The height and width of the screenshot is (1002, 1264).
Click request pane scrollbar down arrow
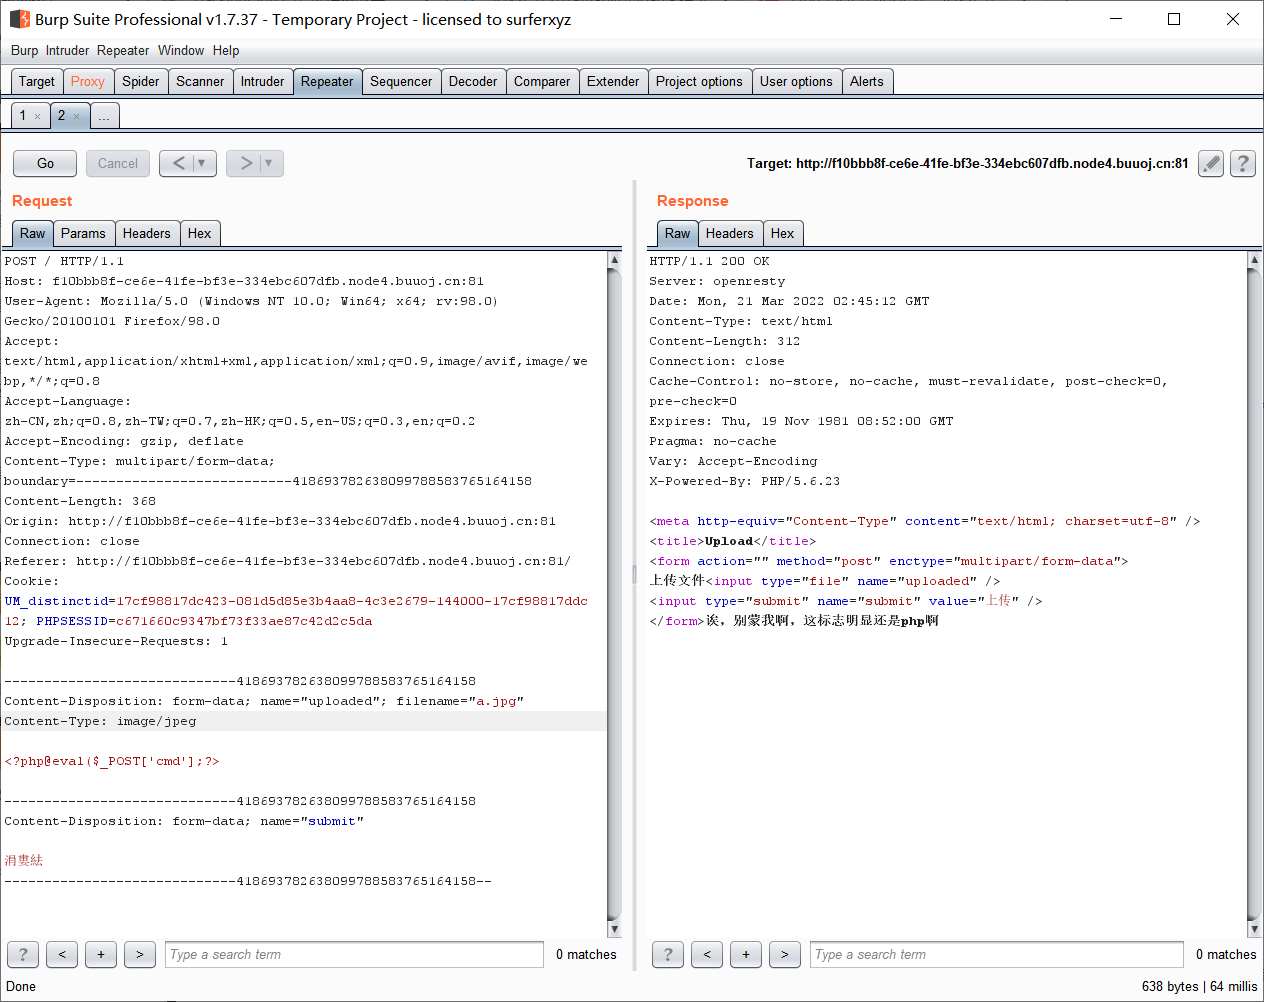click(x=614, y=929)
